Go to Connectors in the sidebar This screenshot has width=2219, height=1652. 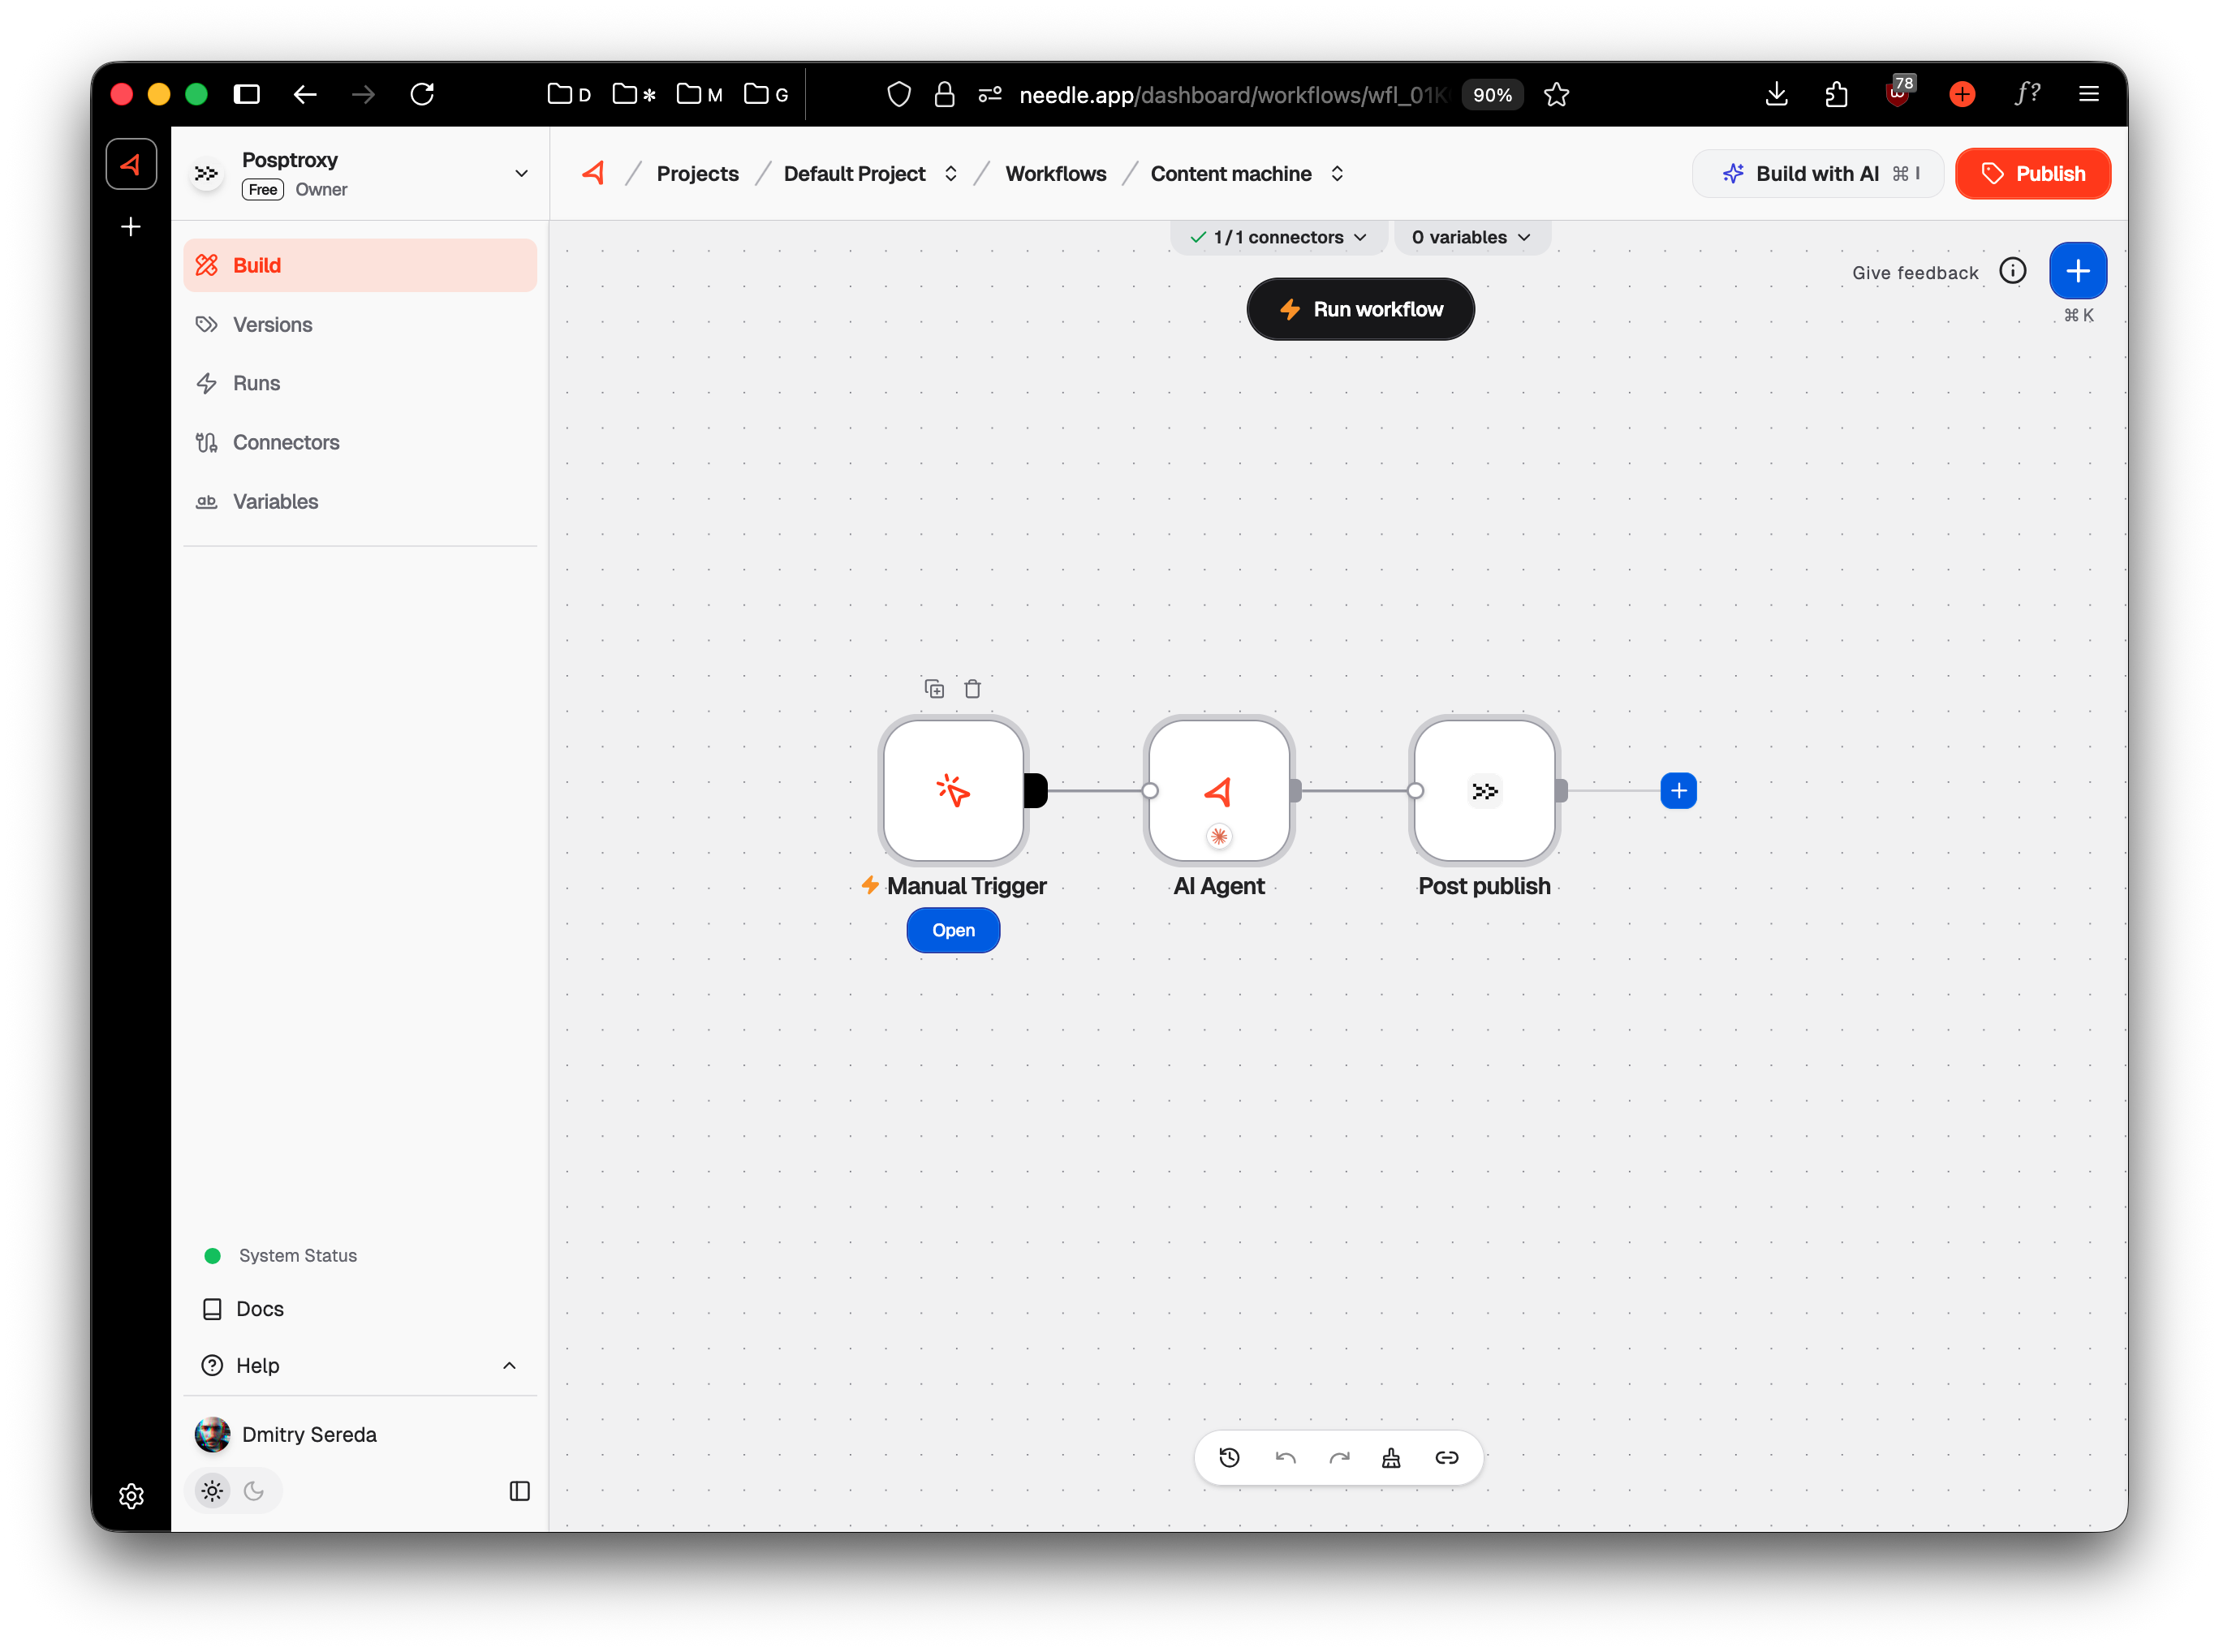[285, 443]
